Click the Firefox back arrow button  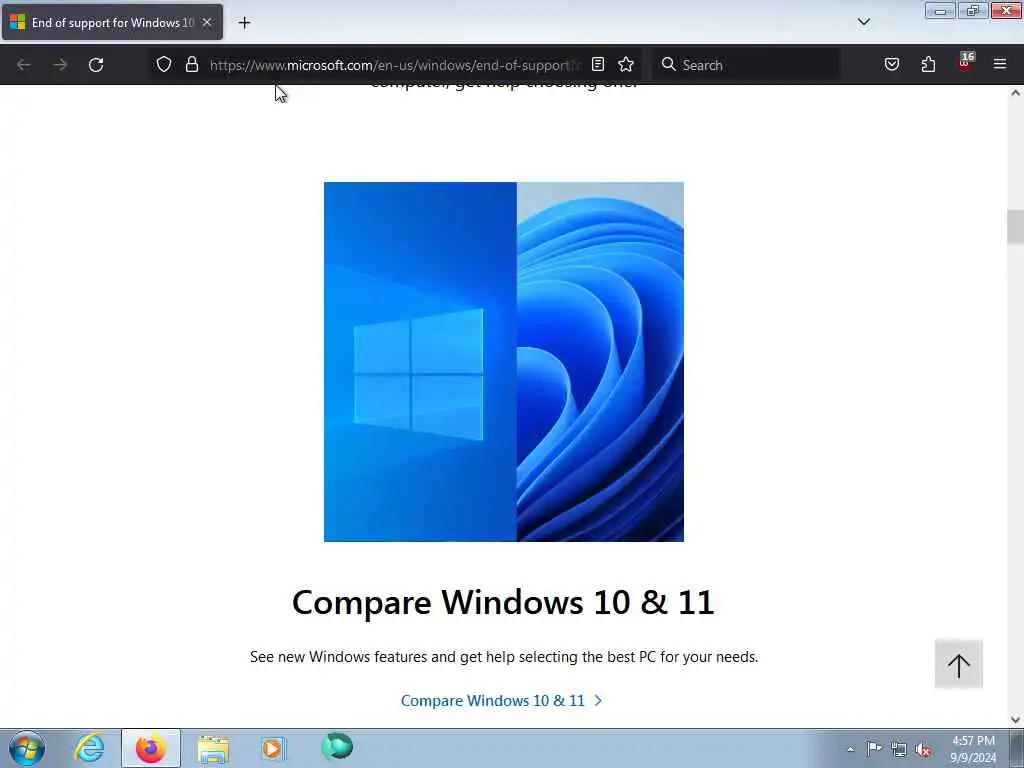[24, 65]
